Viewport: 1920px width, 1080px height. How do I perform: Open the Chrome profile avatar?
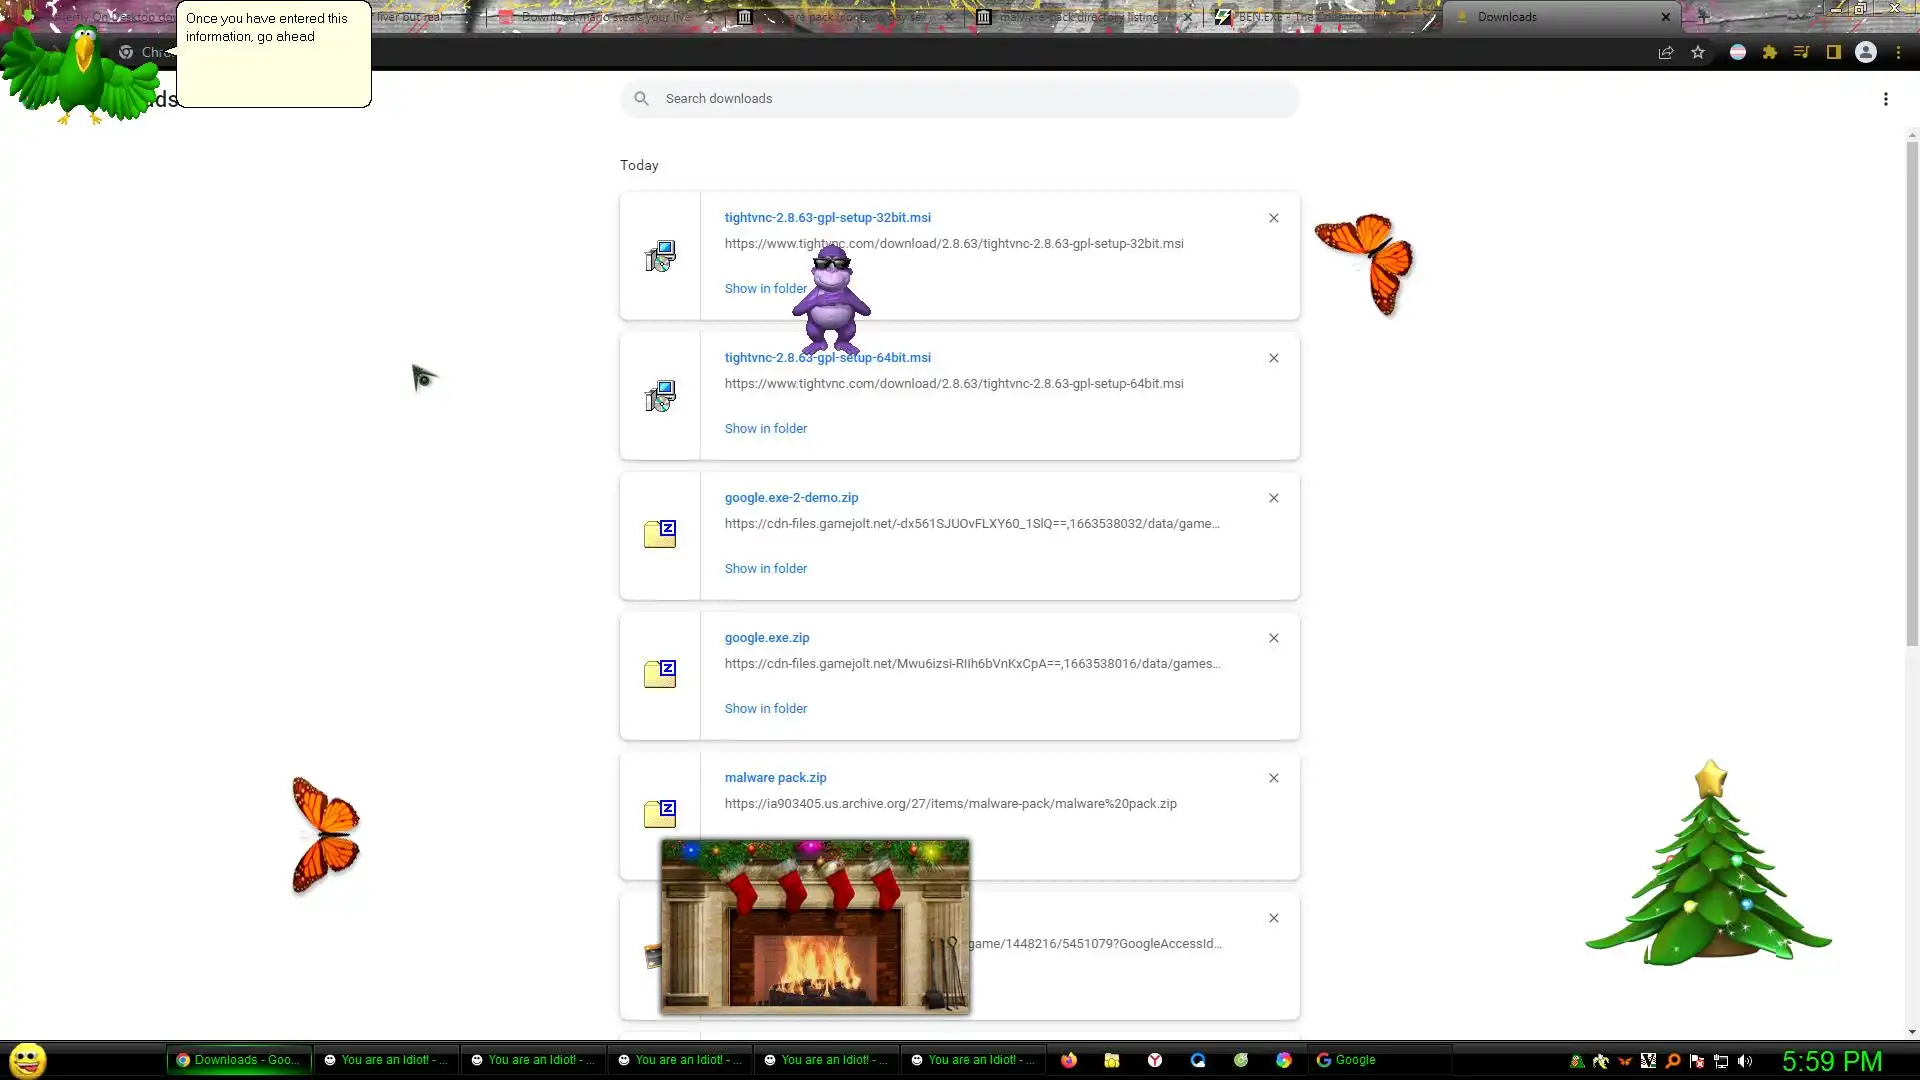(1866, 53)
